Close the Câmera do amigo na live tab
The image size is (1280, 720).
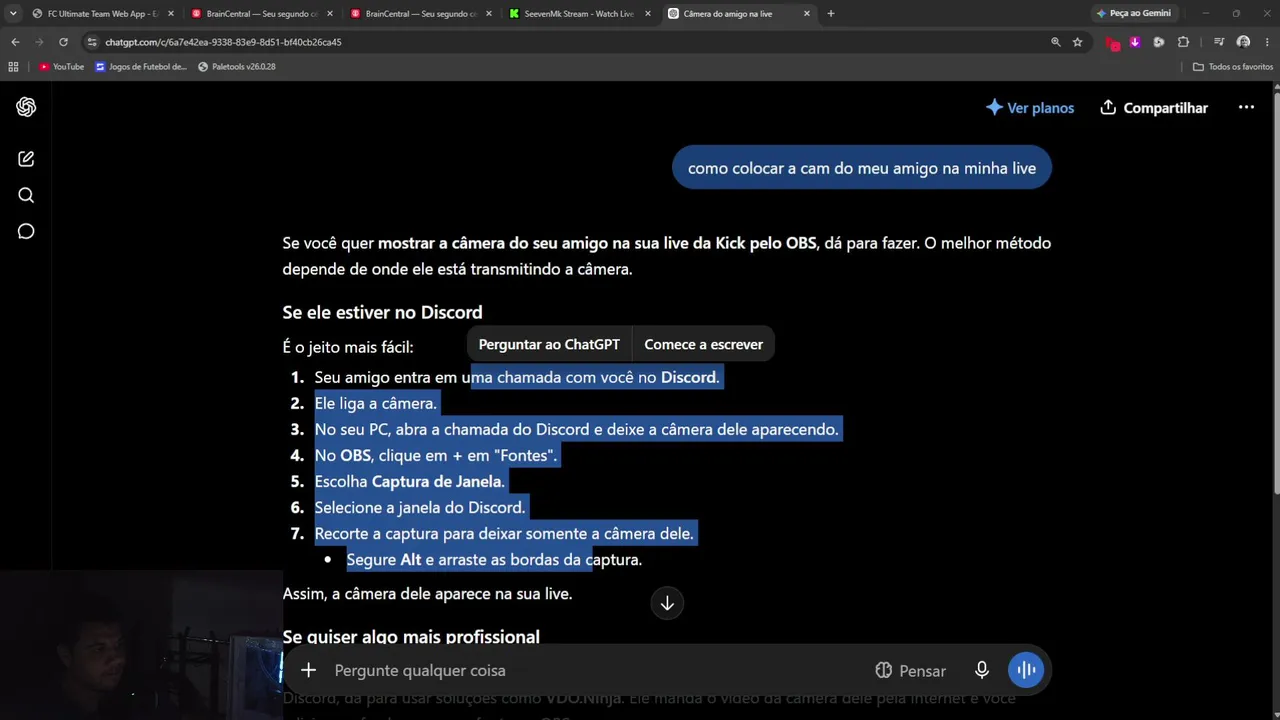pos(807,14)
